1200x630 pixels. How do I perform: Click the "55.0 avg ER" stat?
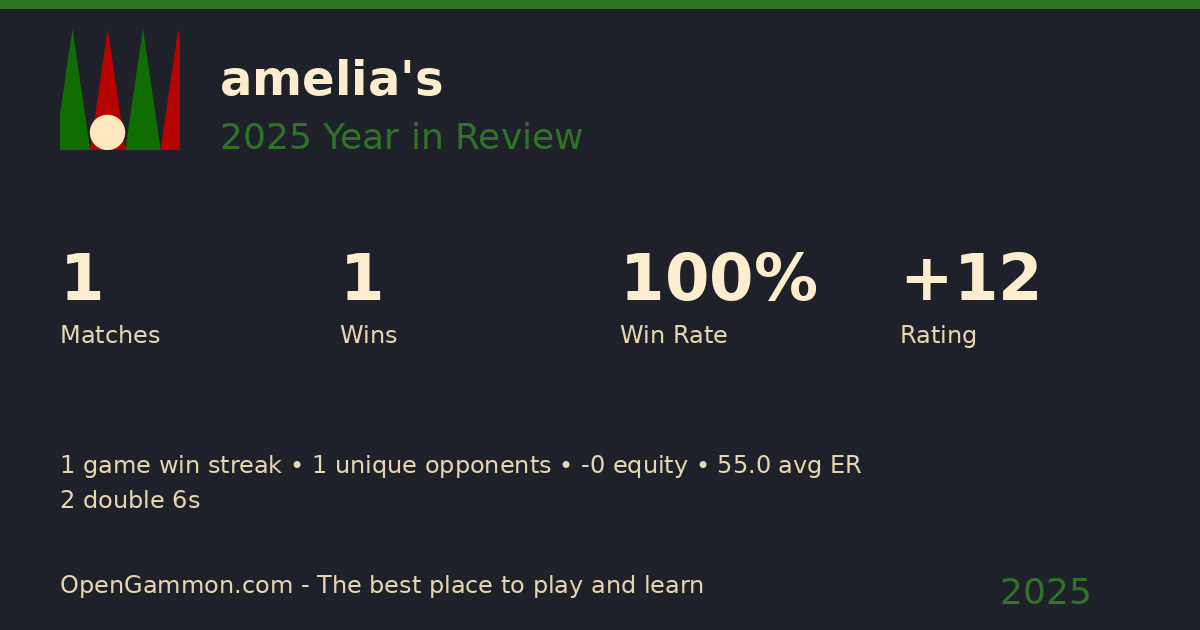(789, 466)
